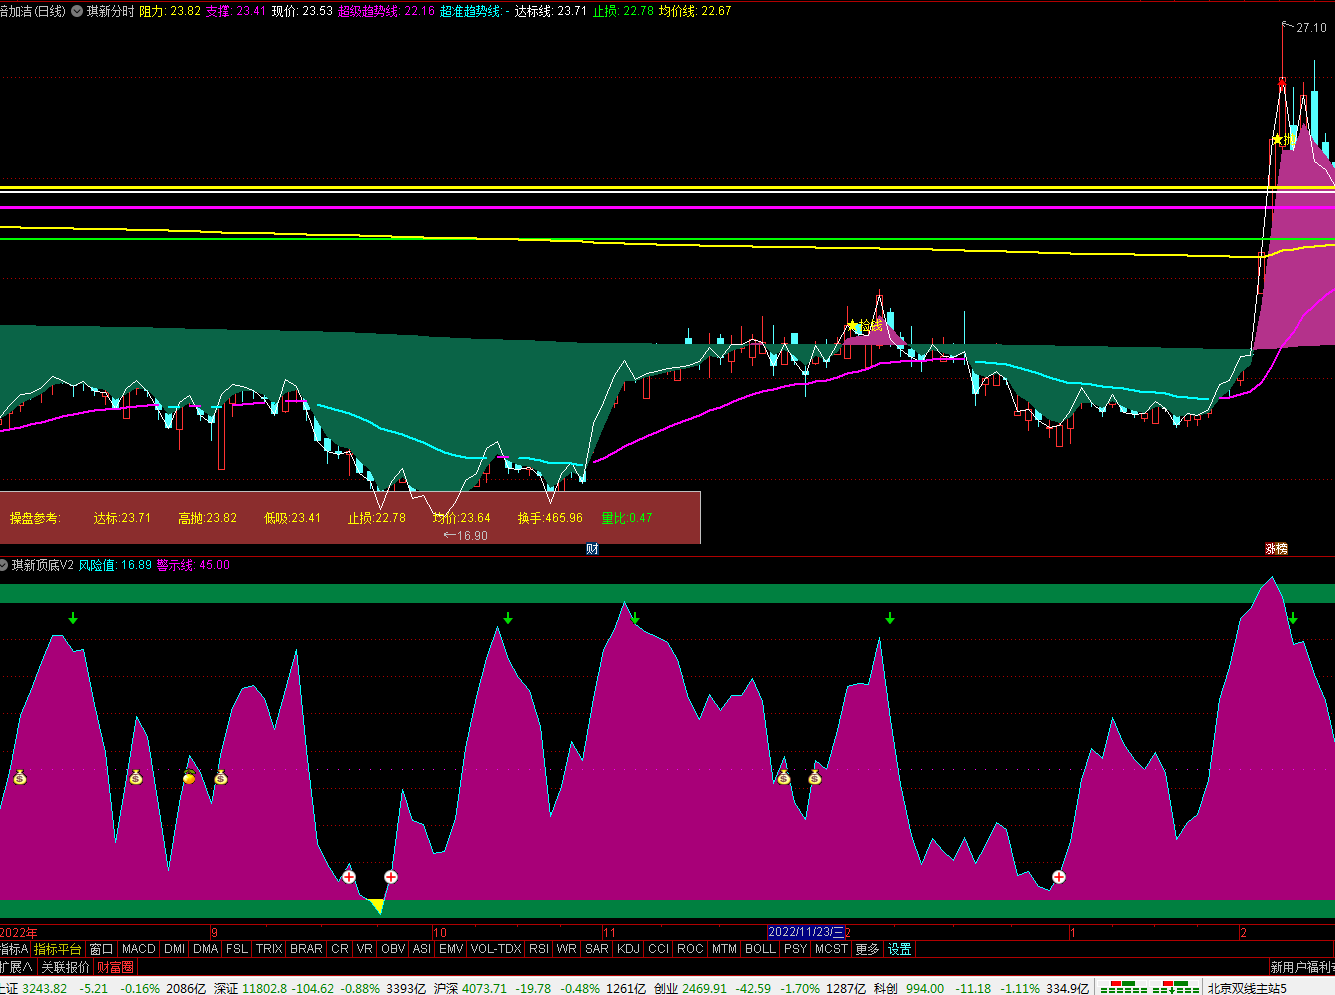Click the 警示线: 45.00 readout
This screenshot has width=1335, height=995.
tap(193, 565)
